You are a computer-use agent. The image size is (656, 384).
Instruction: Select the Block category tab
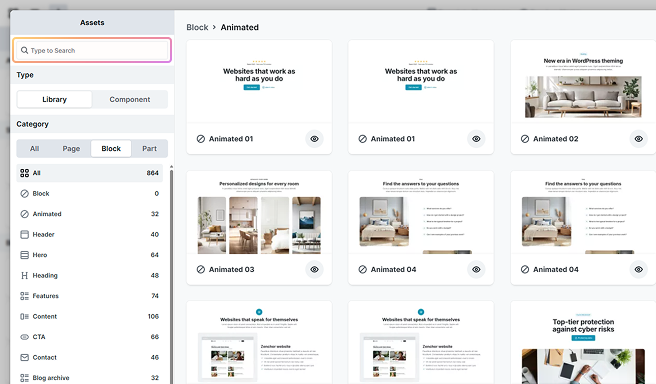[111, 148]
